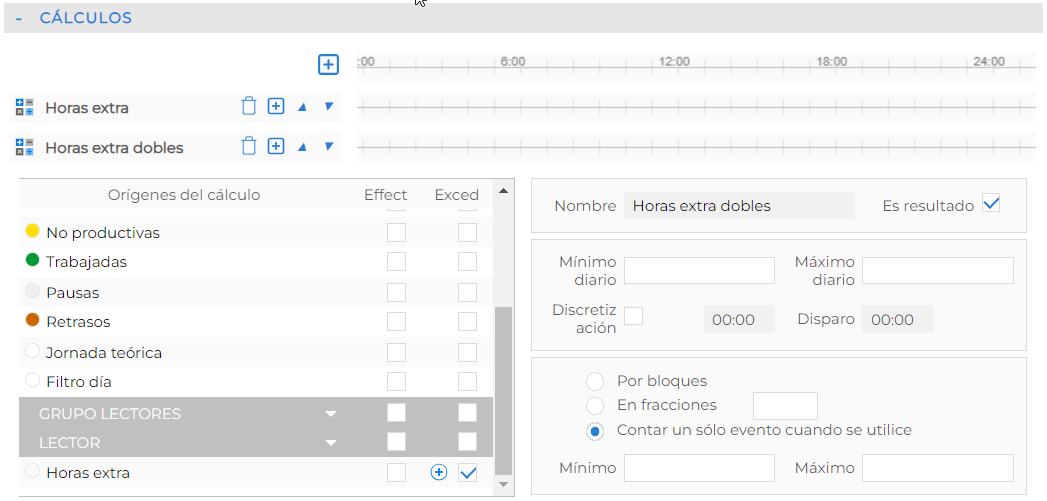Click the bottom Máximo field
The width and height of the screenshot is (1047, 501).
pyautogui.click(x=937, y=468)
